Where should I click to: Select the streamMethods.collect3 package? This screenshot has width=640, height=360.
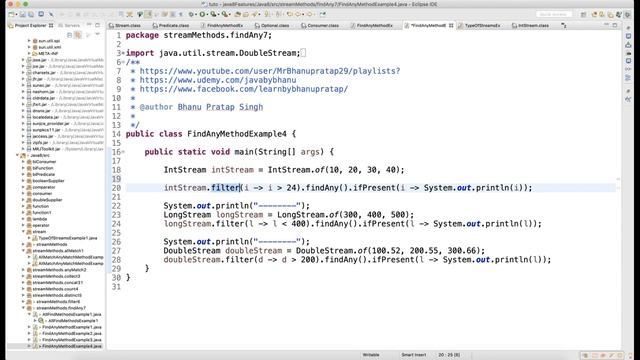[x=56, y=276]
